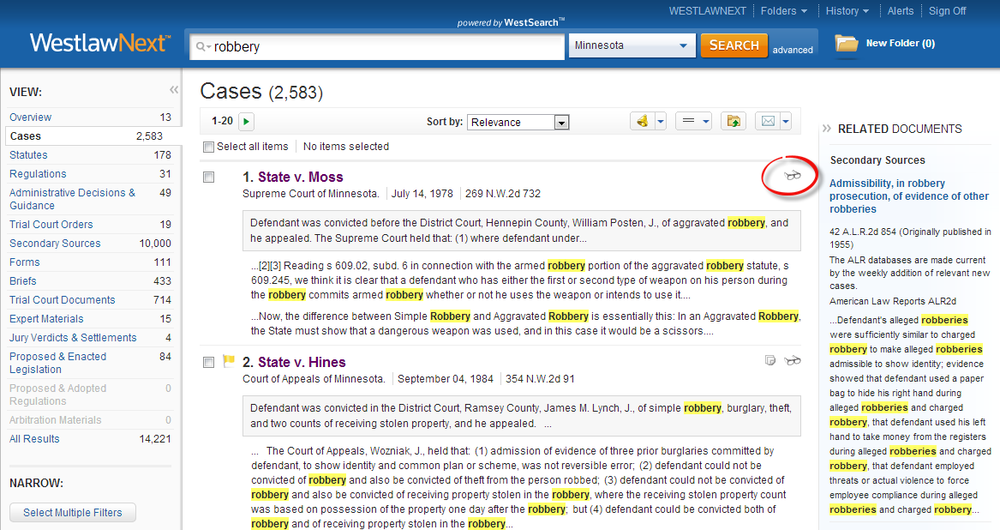1000x530 pixels.
Task: Open the History dropdown in top bar
Action: tap(847, 11)
